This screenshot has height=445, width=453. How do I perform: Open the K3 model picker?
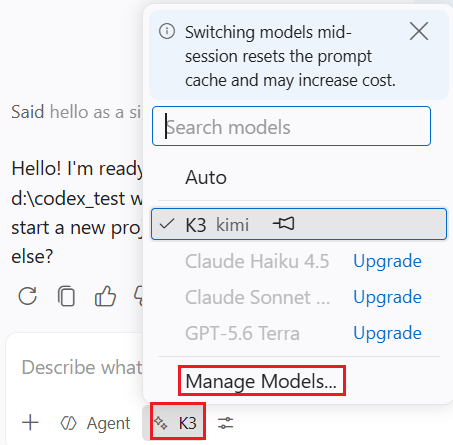(177, 423)
